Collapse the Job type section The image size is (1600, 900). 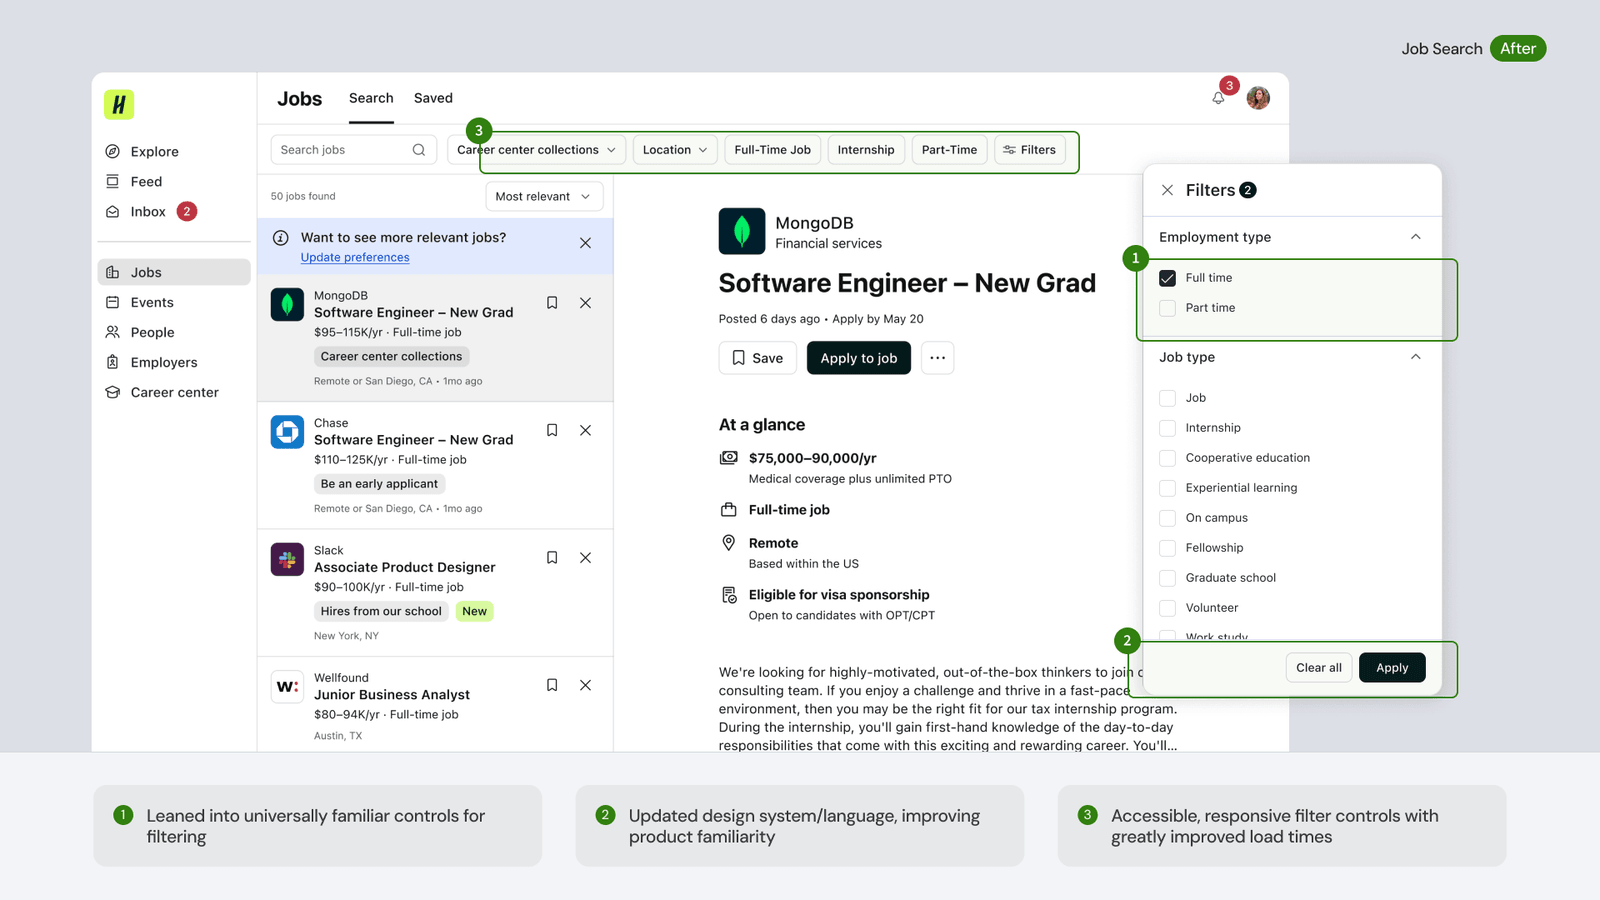(1415, 357)
